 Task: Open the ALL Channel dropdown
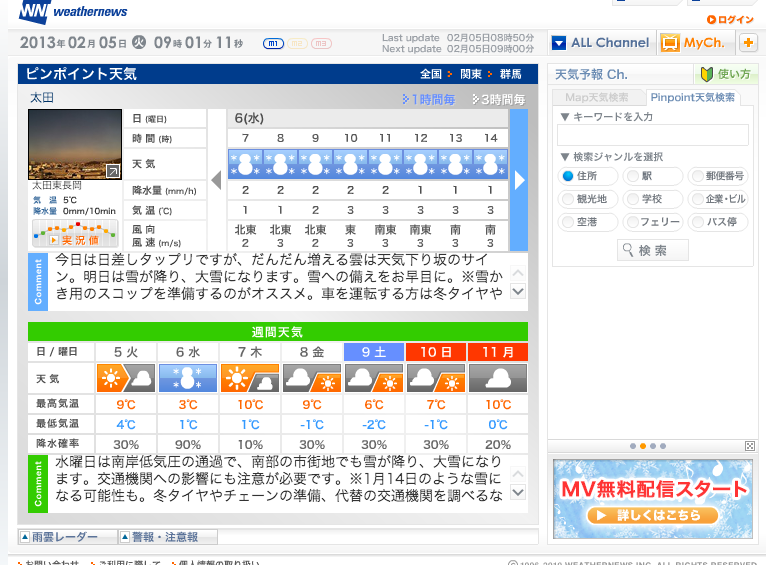pos(601,43)
